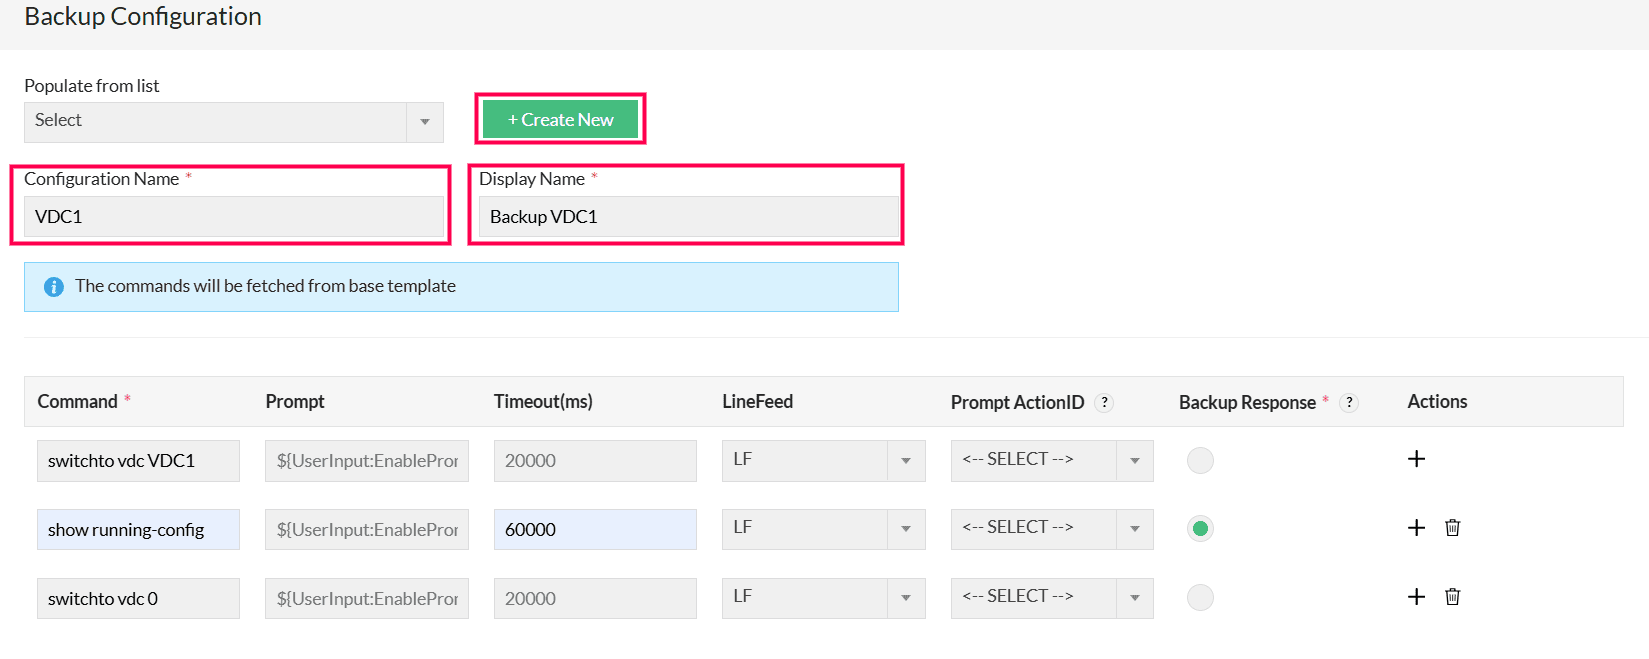Click info icon in base template notice
Screen dimensions: 1649x659
coord(54,287)
